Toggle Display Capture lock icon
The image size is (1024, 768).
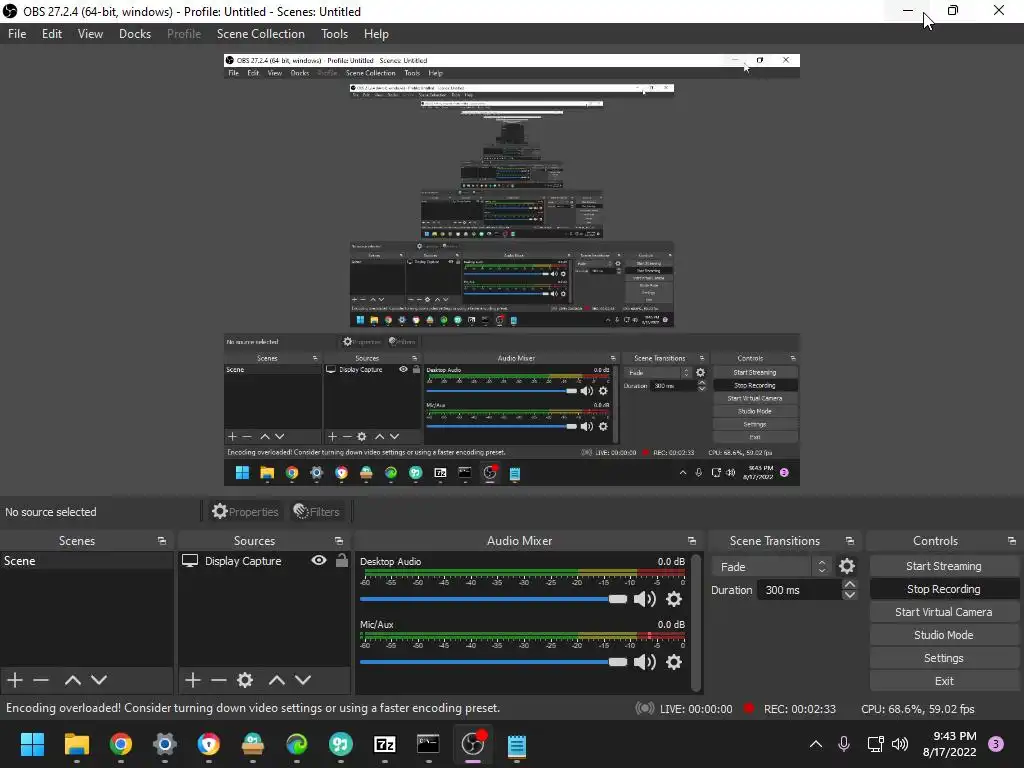342,560
